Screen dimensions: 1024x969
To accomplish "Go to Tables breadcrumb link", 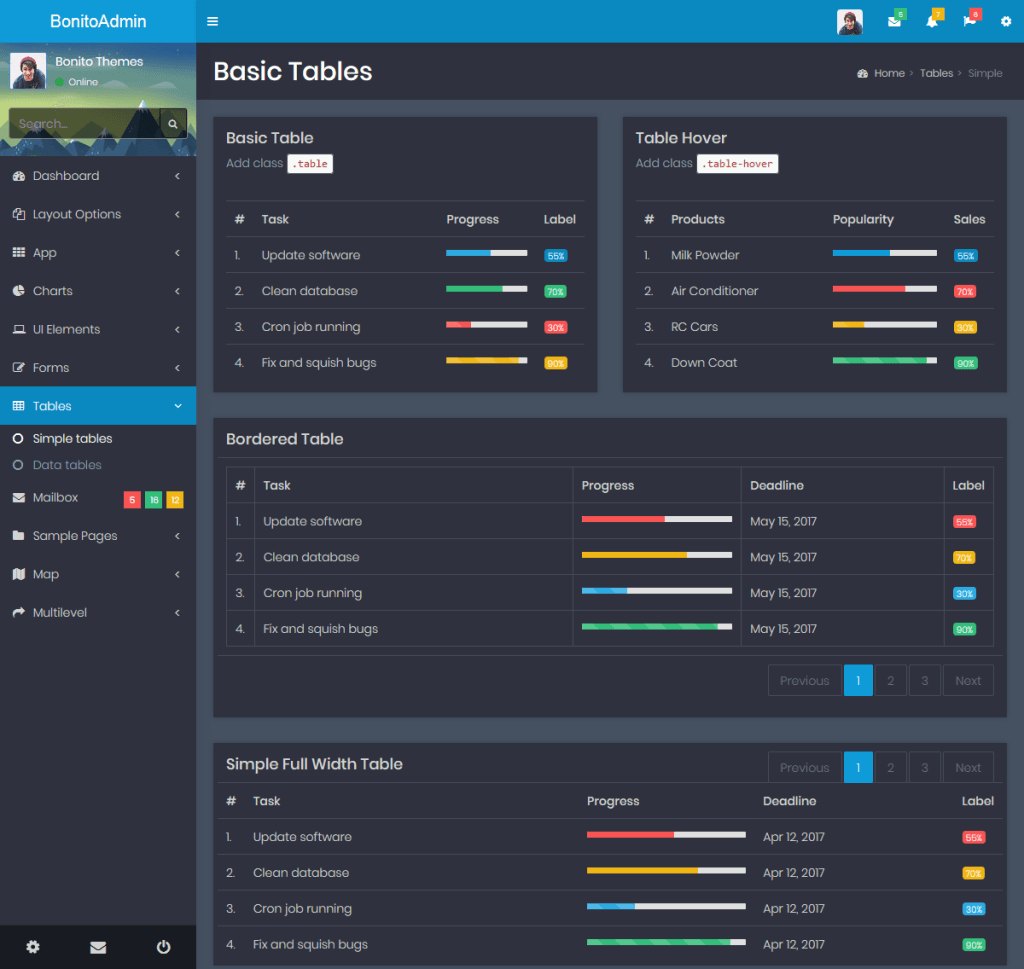I will pos(936,73).
